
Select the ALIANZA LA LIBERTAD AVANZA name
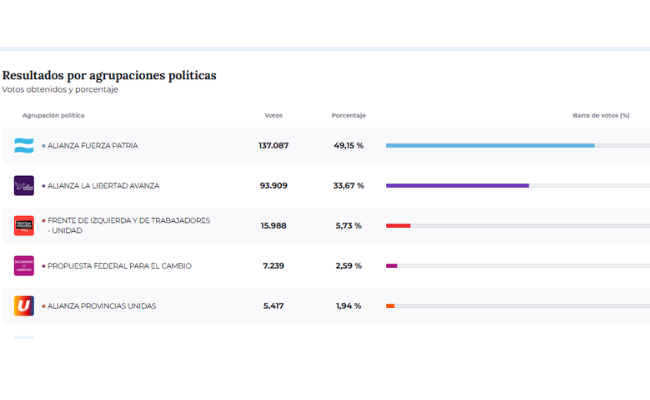103,186
